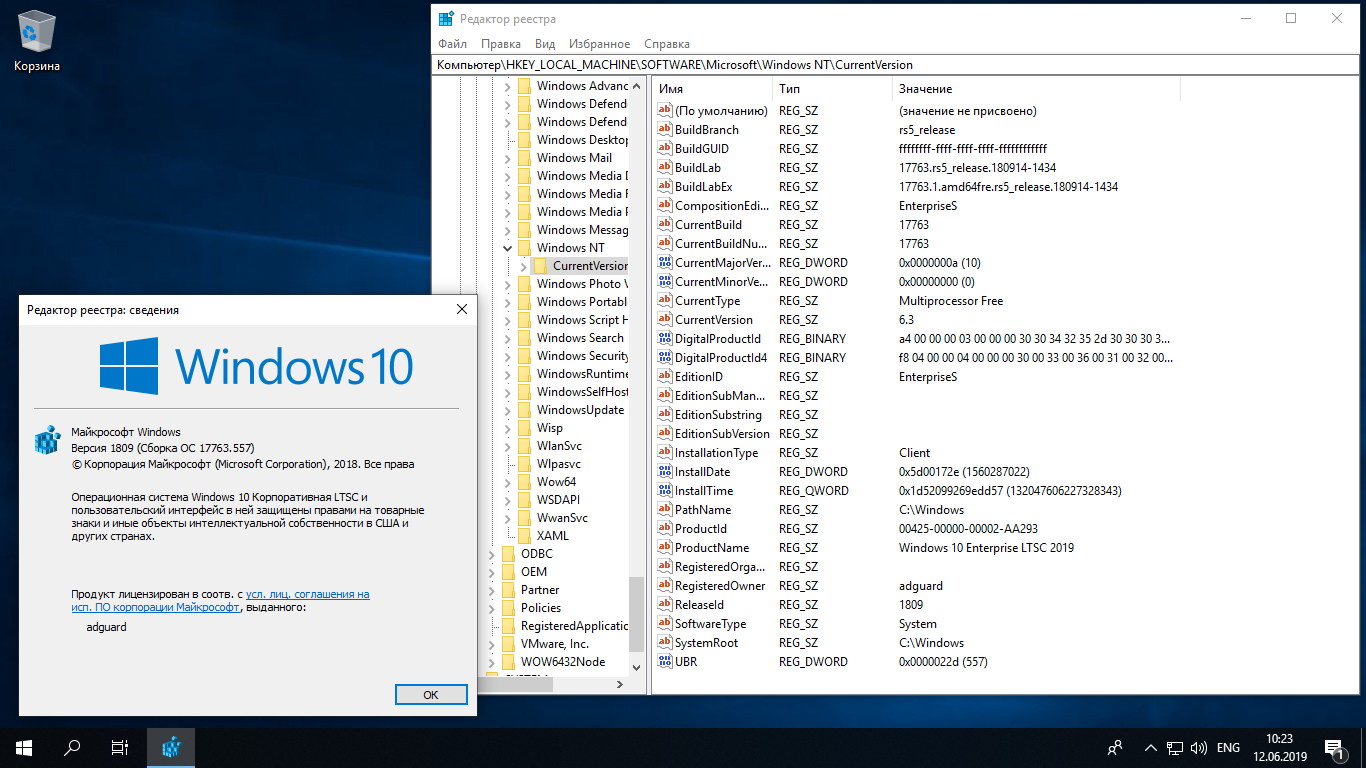
Task: Select the WlanSvc tree item
Action: [559, 446]
